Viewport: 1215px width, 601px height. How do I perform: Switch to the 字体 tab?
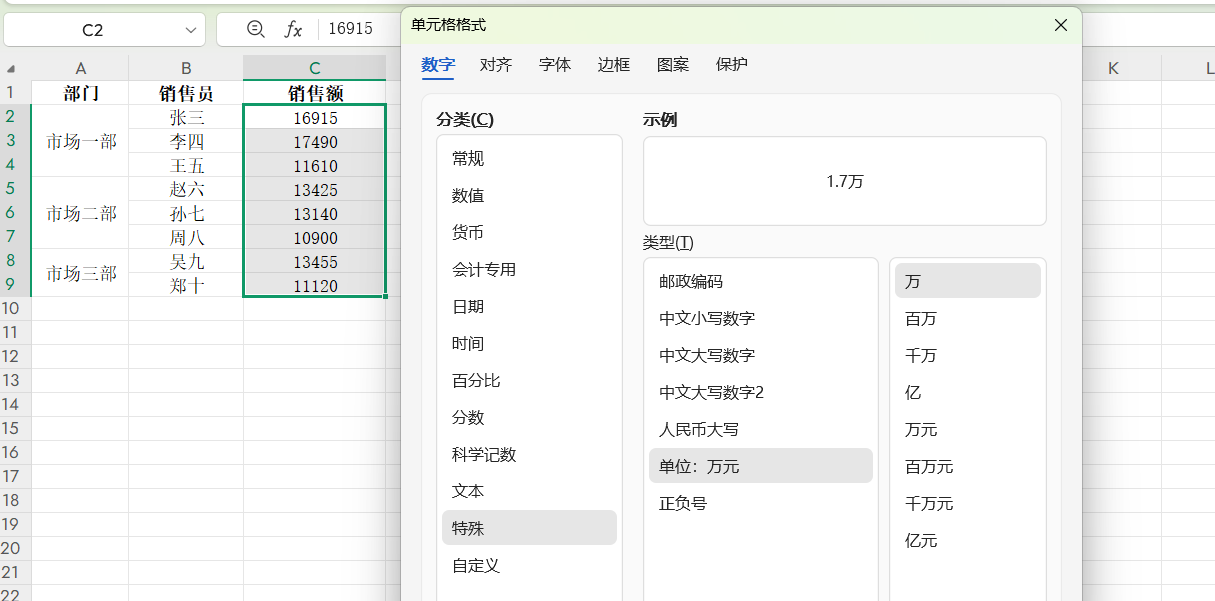click(555, 64)
